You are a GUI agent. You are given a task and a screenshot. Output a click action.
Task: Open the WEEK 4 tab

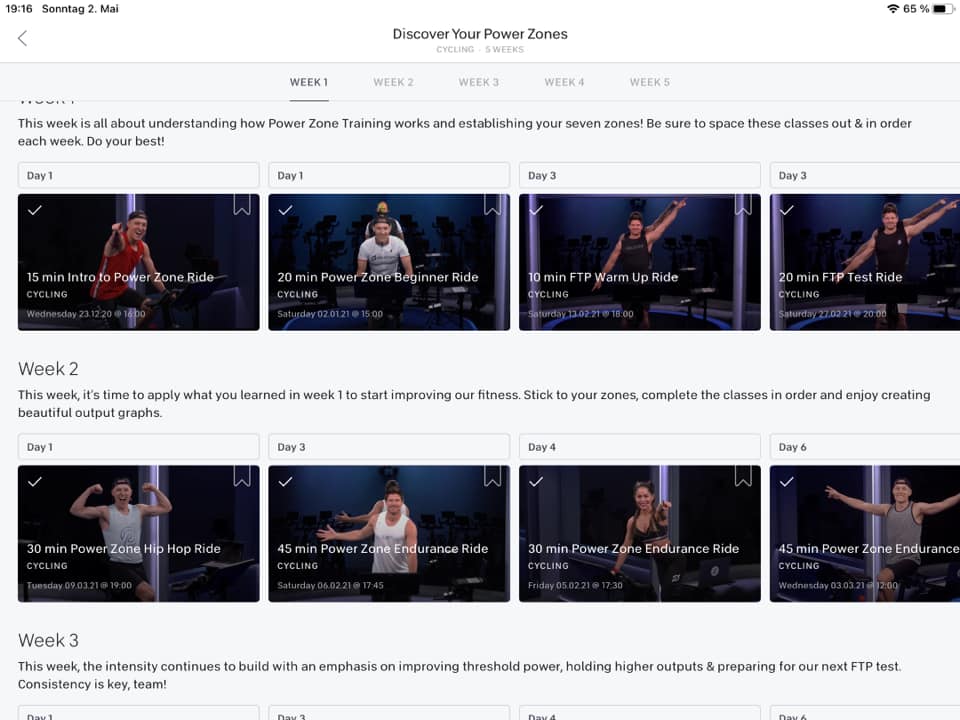564,82
